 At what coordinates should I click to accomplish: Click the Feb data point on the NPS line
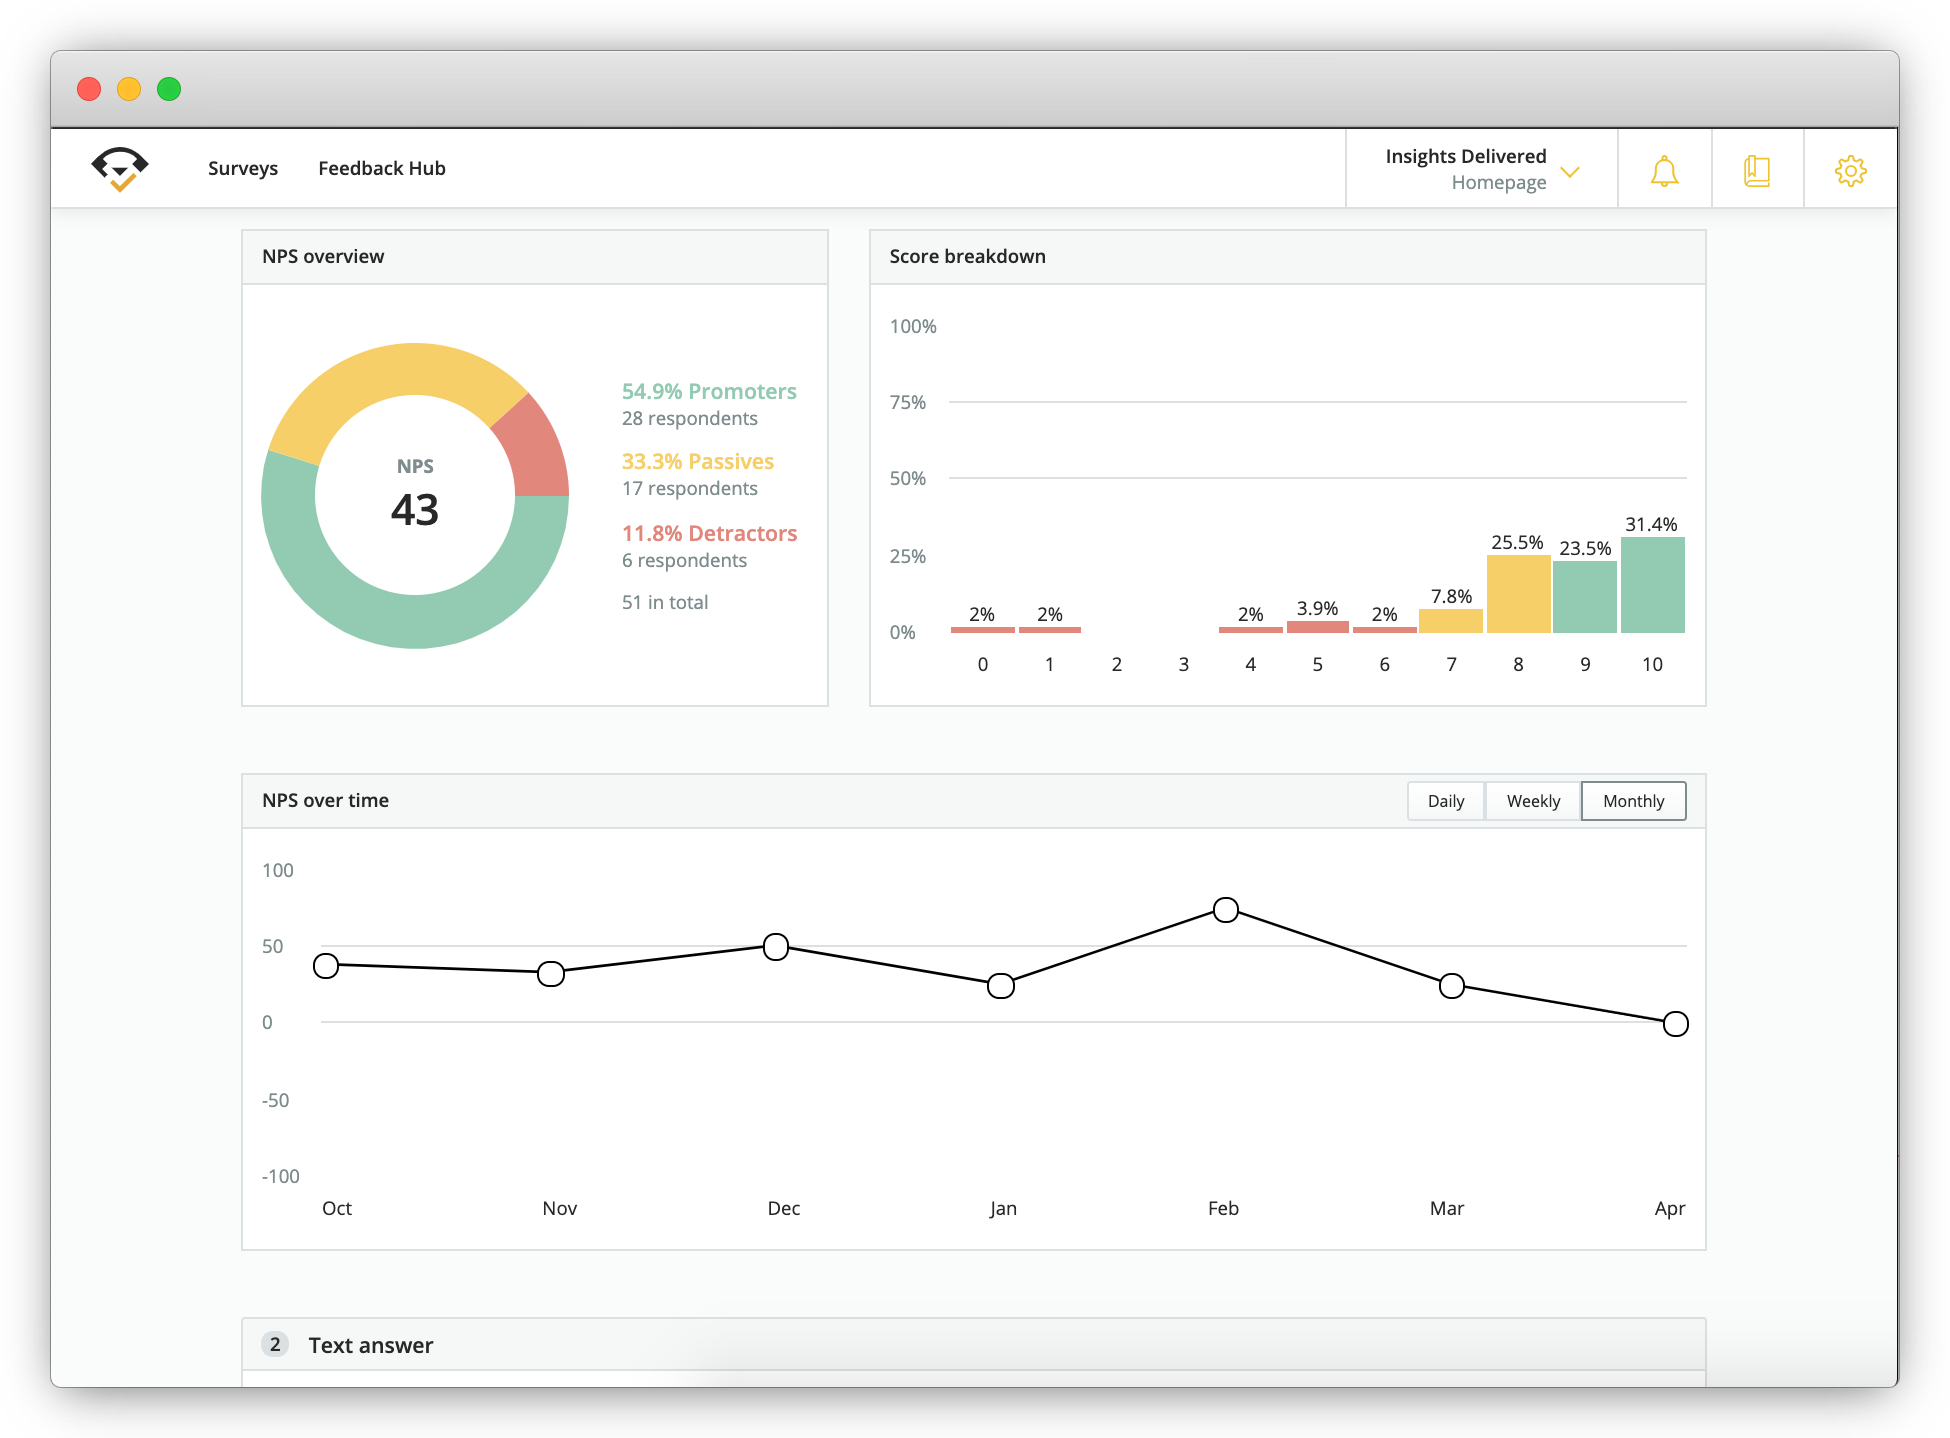(x=1225, y=910)
